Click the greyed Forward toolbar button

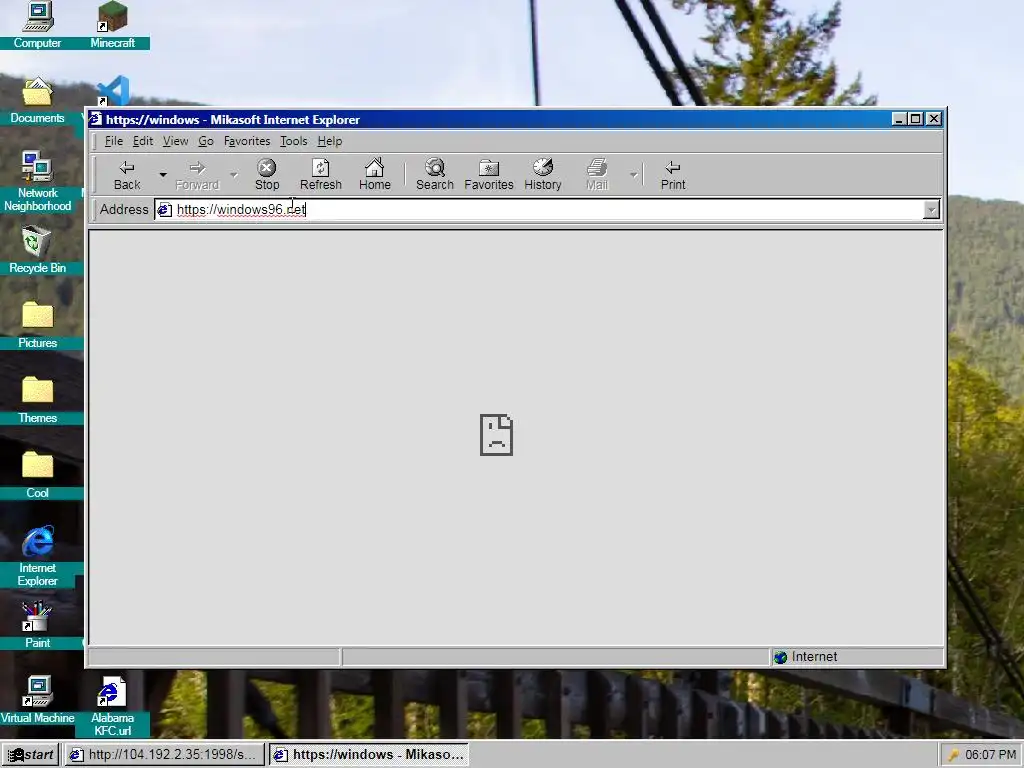tap(197, 175)
